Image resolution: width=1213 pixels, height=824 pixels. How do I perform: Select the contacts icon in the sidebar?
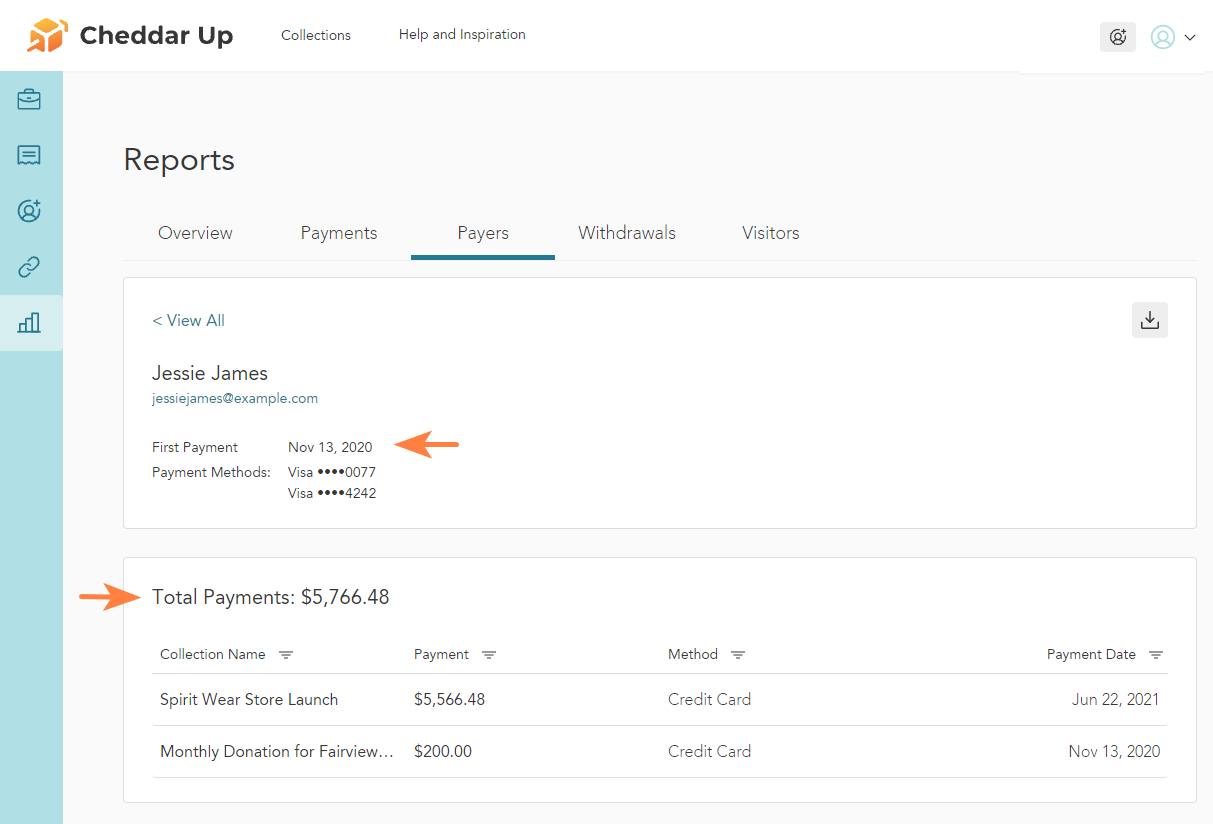[29, 211]
